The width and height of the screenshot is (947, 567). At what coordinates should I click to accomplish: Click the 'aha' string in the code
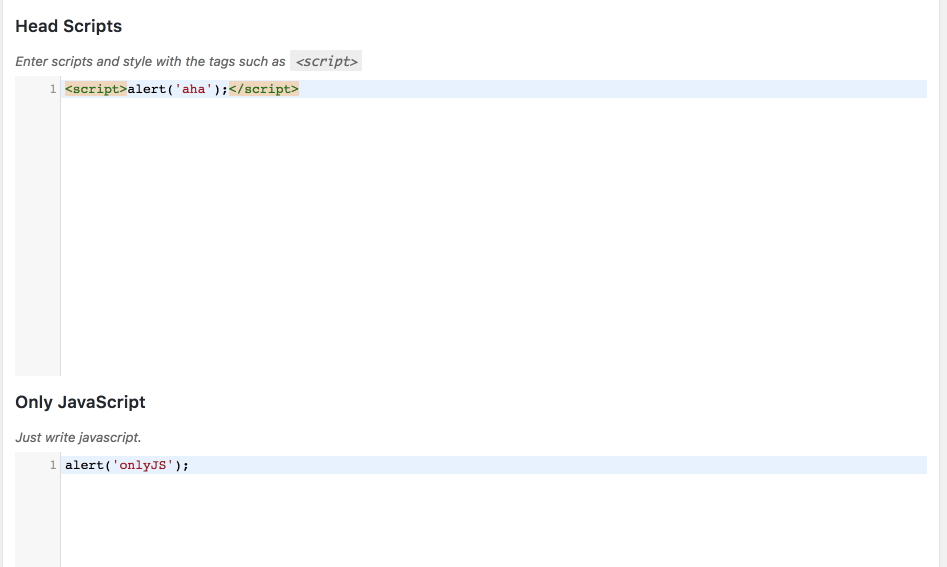click(x=193, y=89)
